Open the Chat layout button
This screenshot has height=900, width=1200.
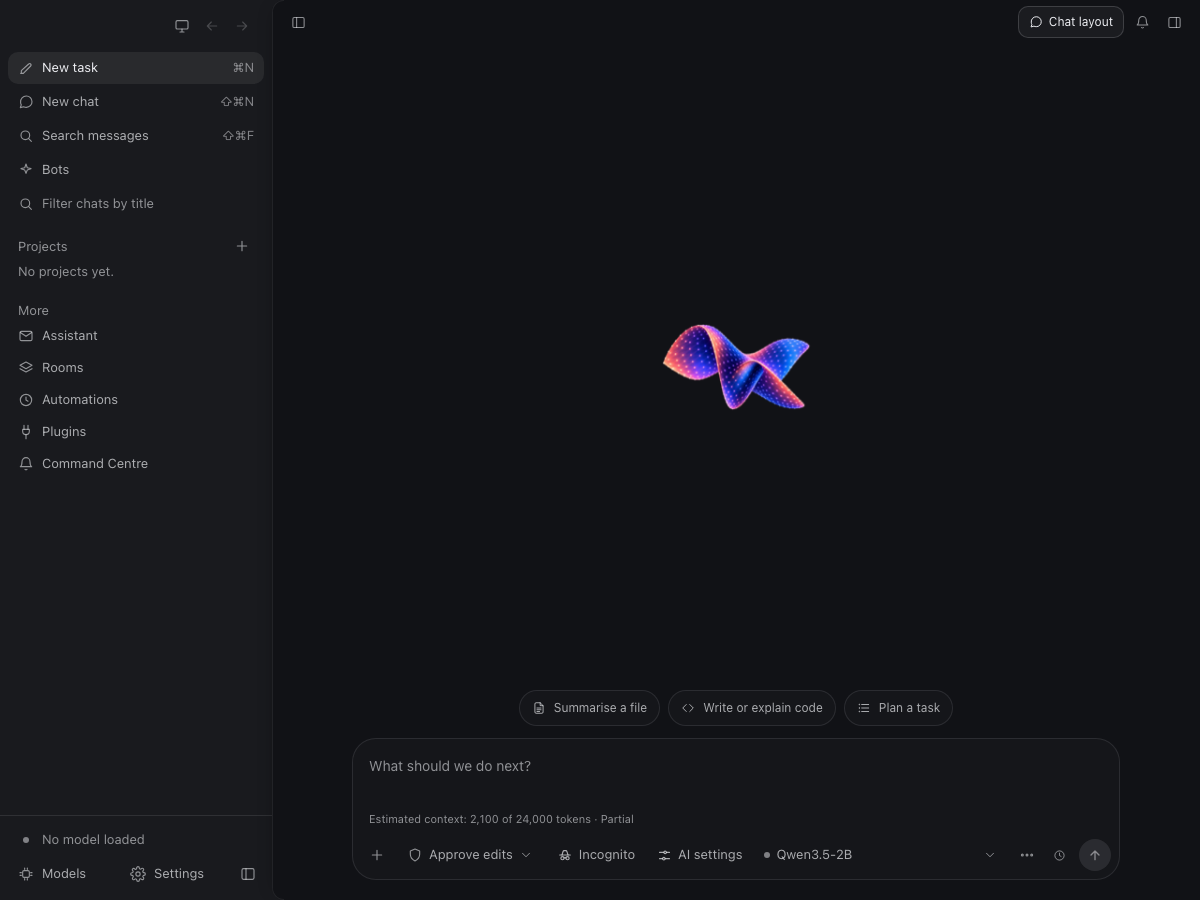[1071, 22]
